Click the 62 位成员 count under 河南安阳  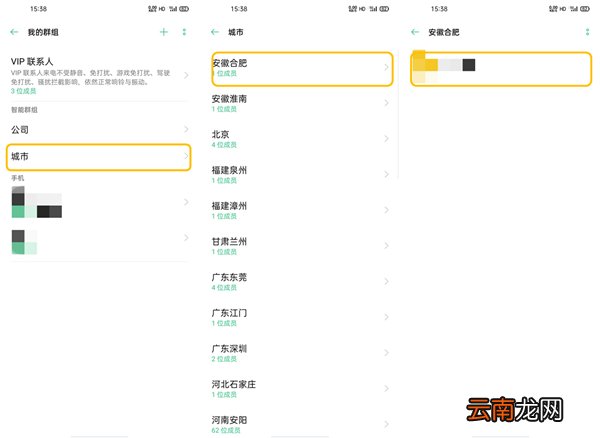[226, 430]
